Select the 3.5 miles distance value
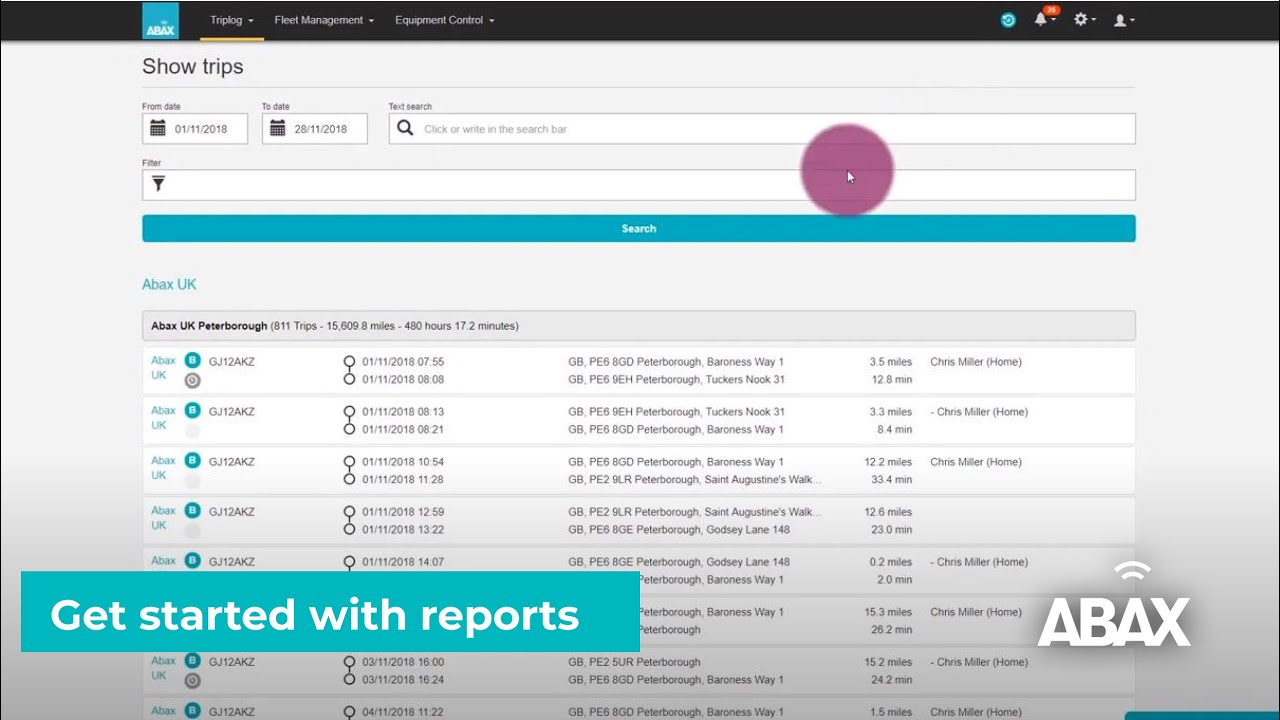The height and width of the screenshot is (720, 1280). click(x=891, y=362)
